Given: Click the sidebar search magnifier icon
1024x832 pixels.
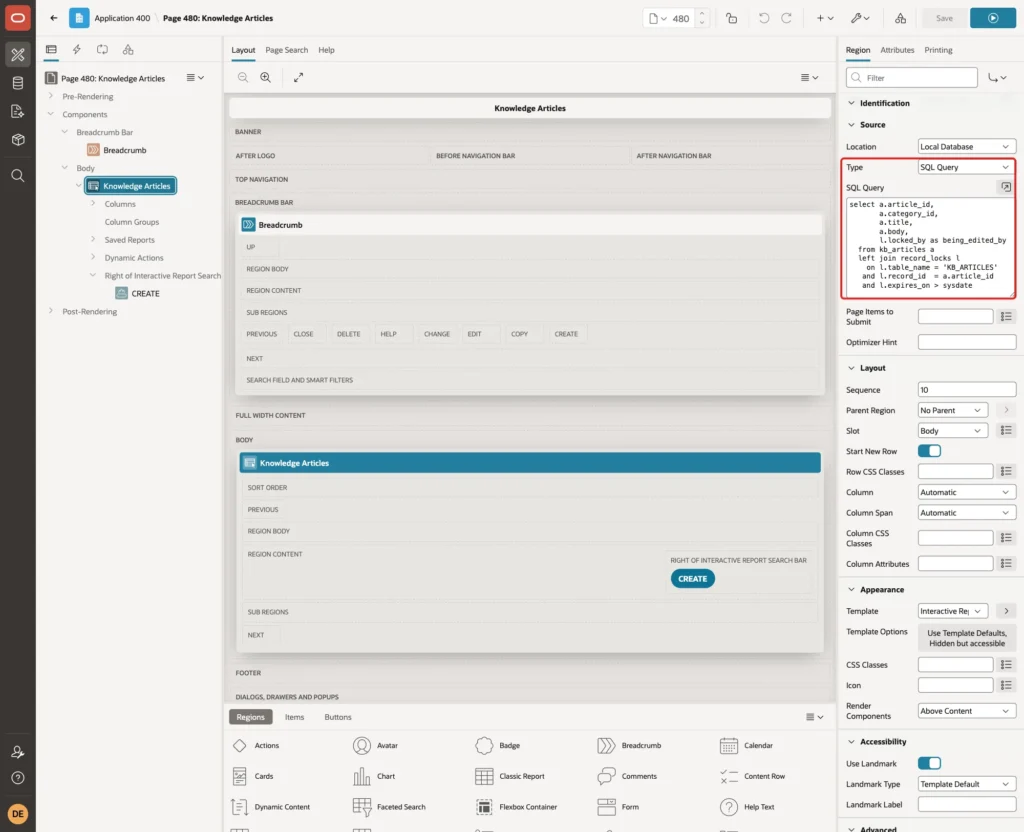Looking at the screenshot, I should pyautogui.click(x=18, y=176).
